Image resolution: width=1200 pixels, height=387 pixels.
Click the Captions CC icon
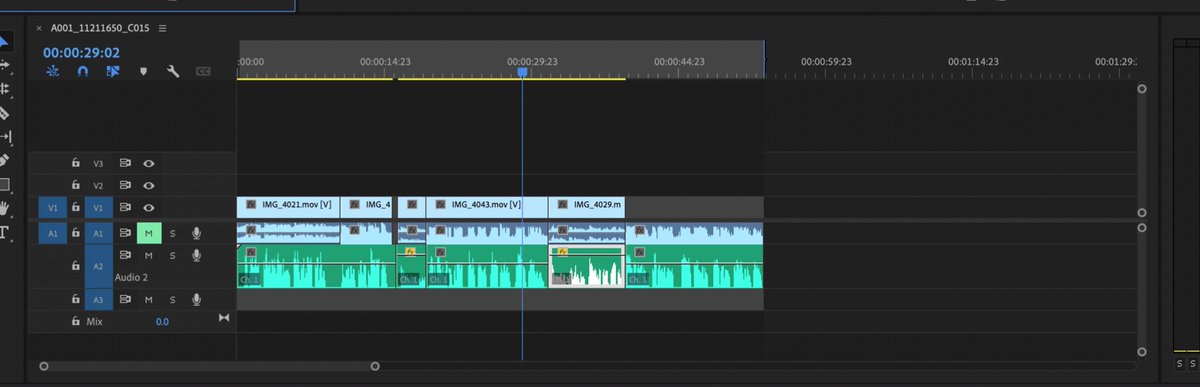203,72
